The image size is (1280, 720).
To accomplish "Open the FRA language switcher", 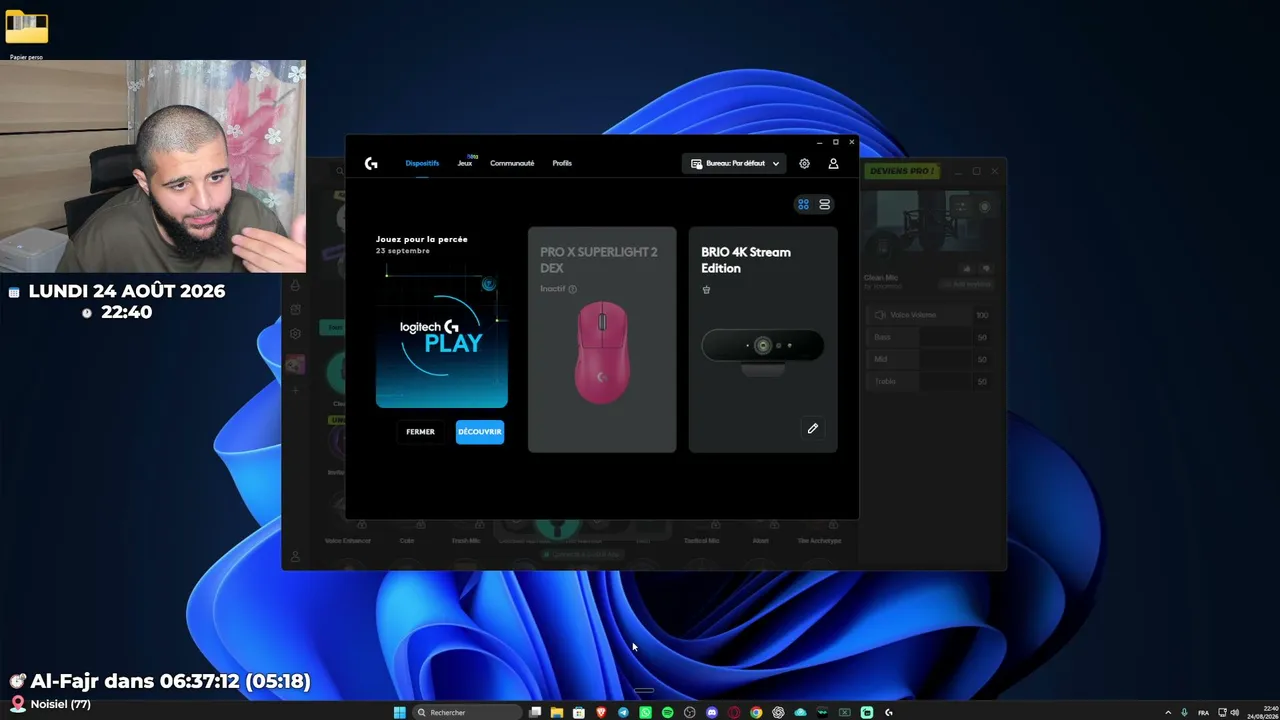I will 1203,712.
